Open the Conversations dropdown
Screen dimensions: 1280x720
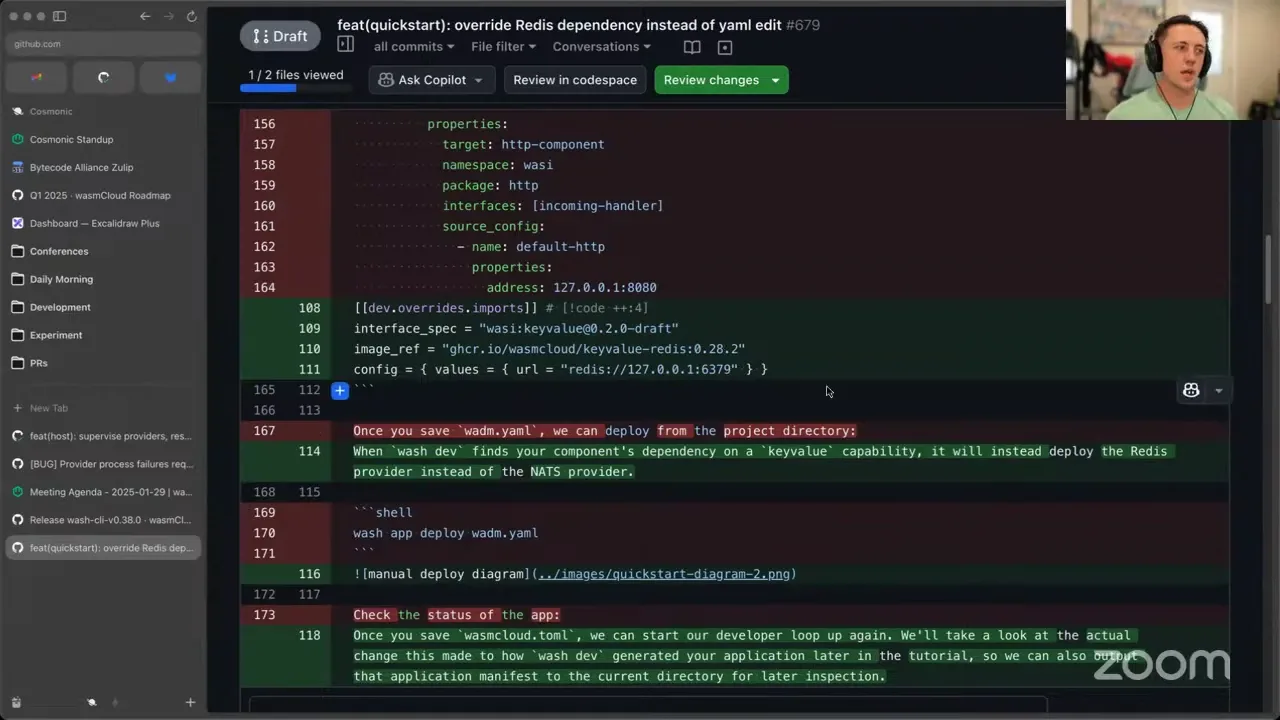[601, 47]
